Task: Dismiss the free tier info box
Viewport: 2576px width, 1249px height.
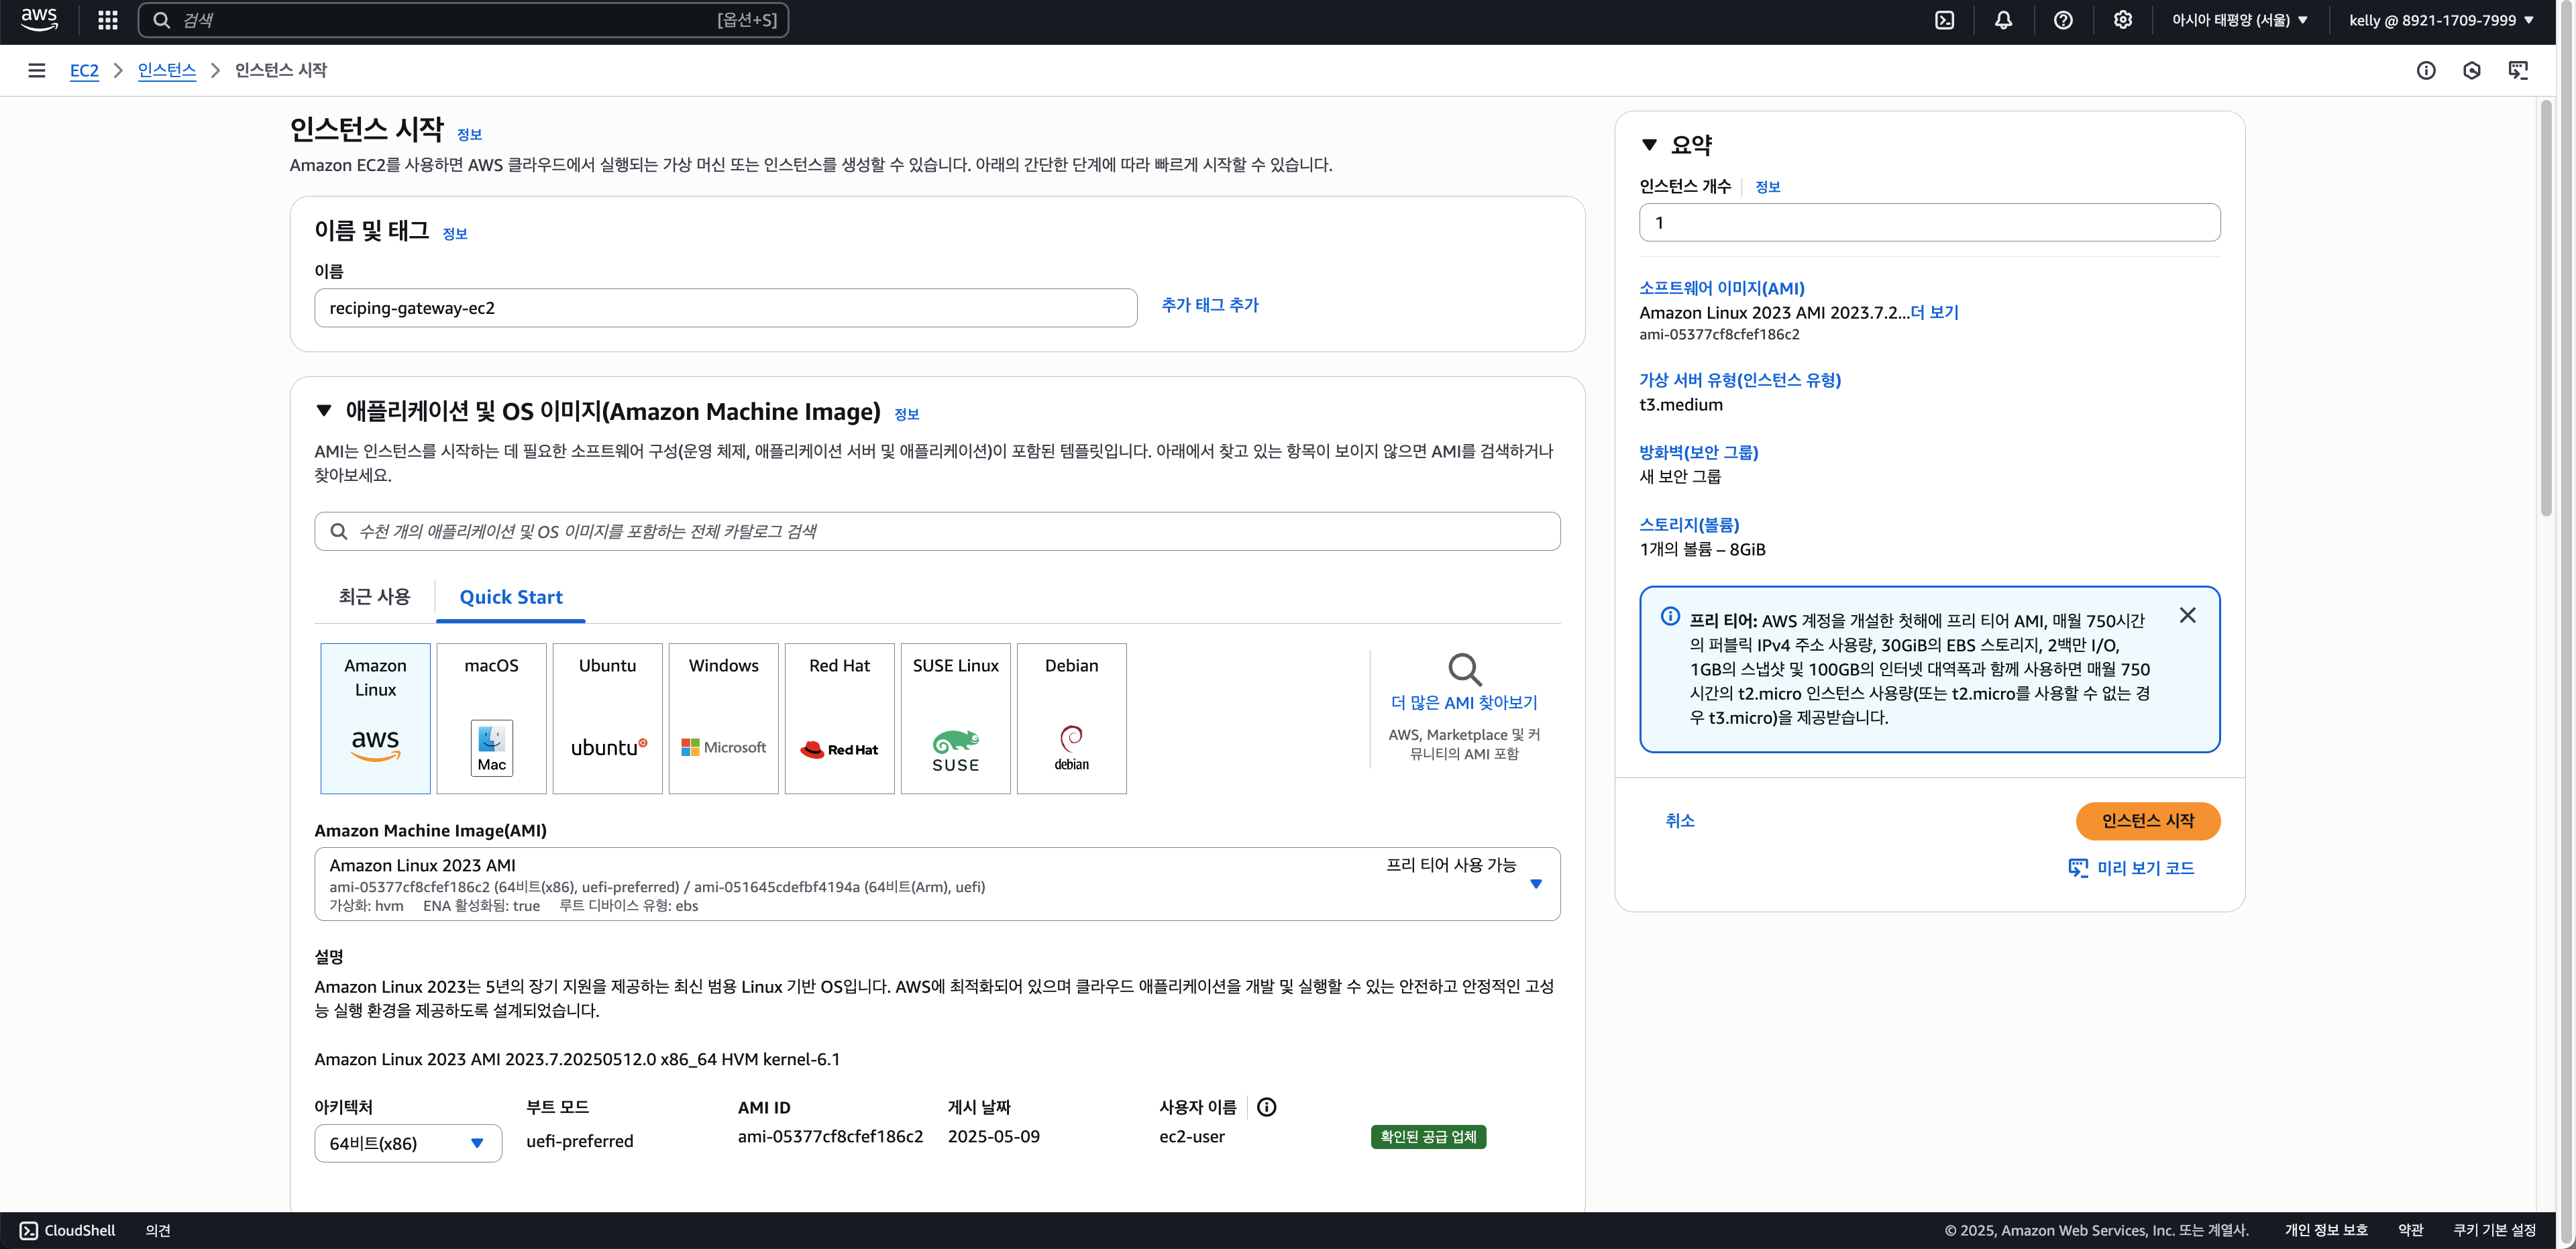Action: (2187, 616)
